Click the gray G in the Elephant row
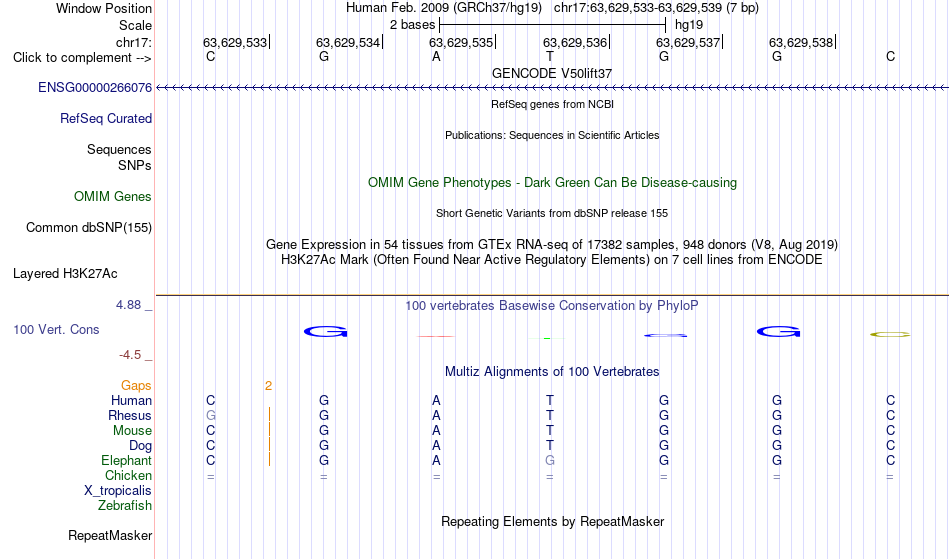The width and height of the screenshot is (950, 559). (550, 460)
